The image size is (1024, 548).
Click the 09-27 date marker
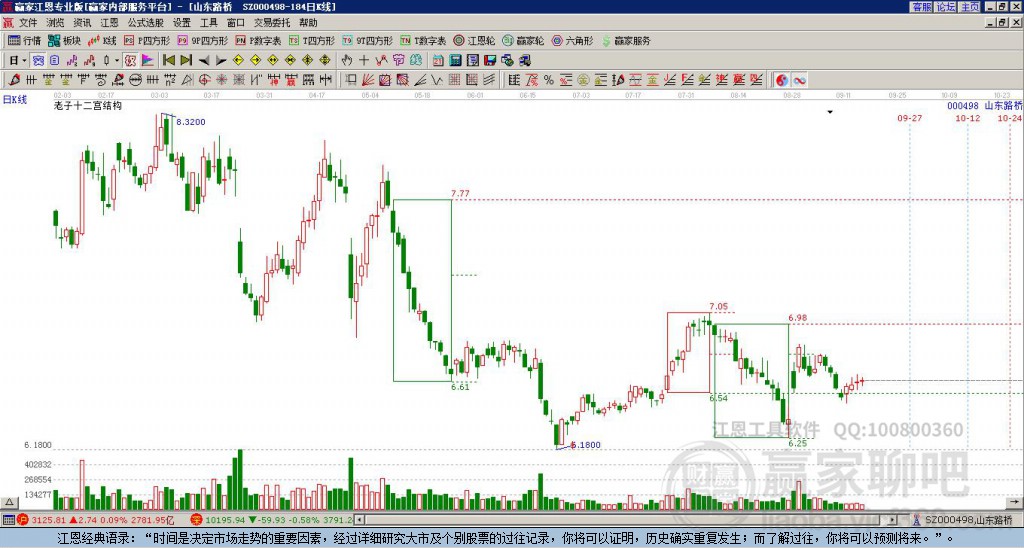pyautogui.click(x=910, y=118)
